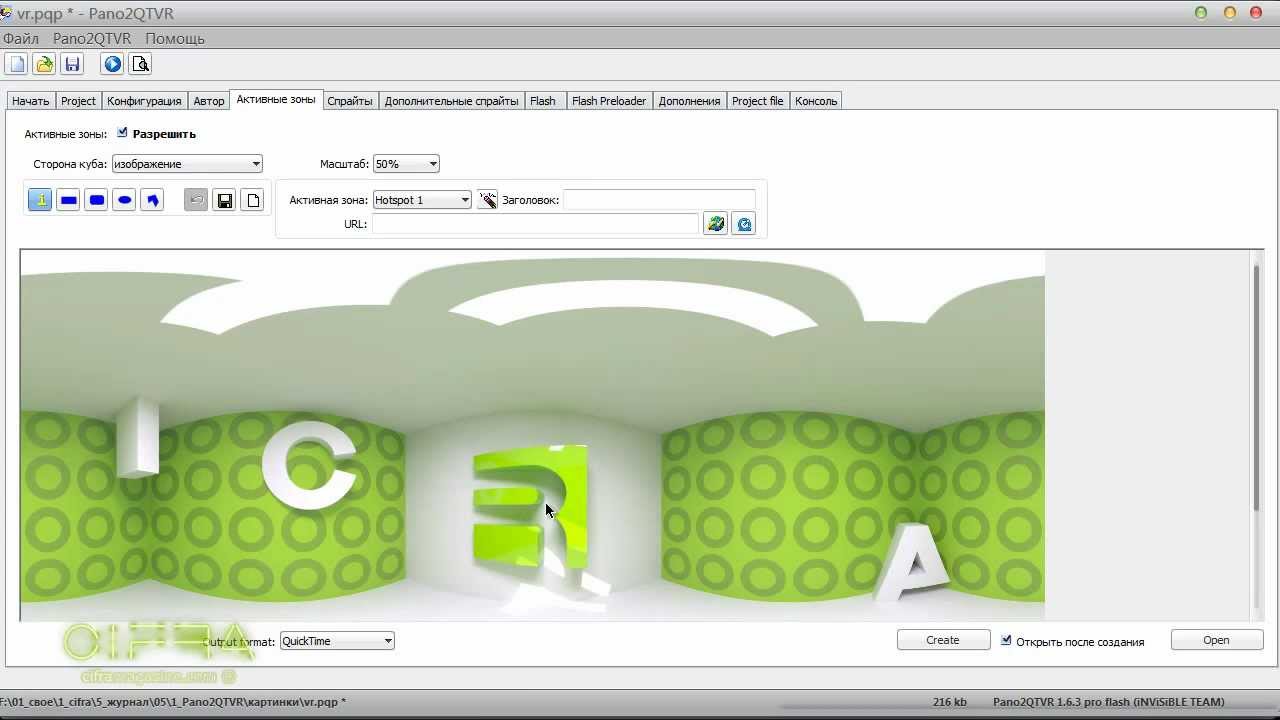Switch to the Спрайты tab
Screen dimensions: 1280x720
tap(350, 101)
